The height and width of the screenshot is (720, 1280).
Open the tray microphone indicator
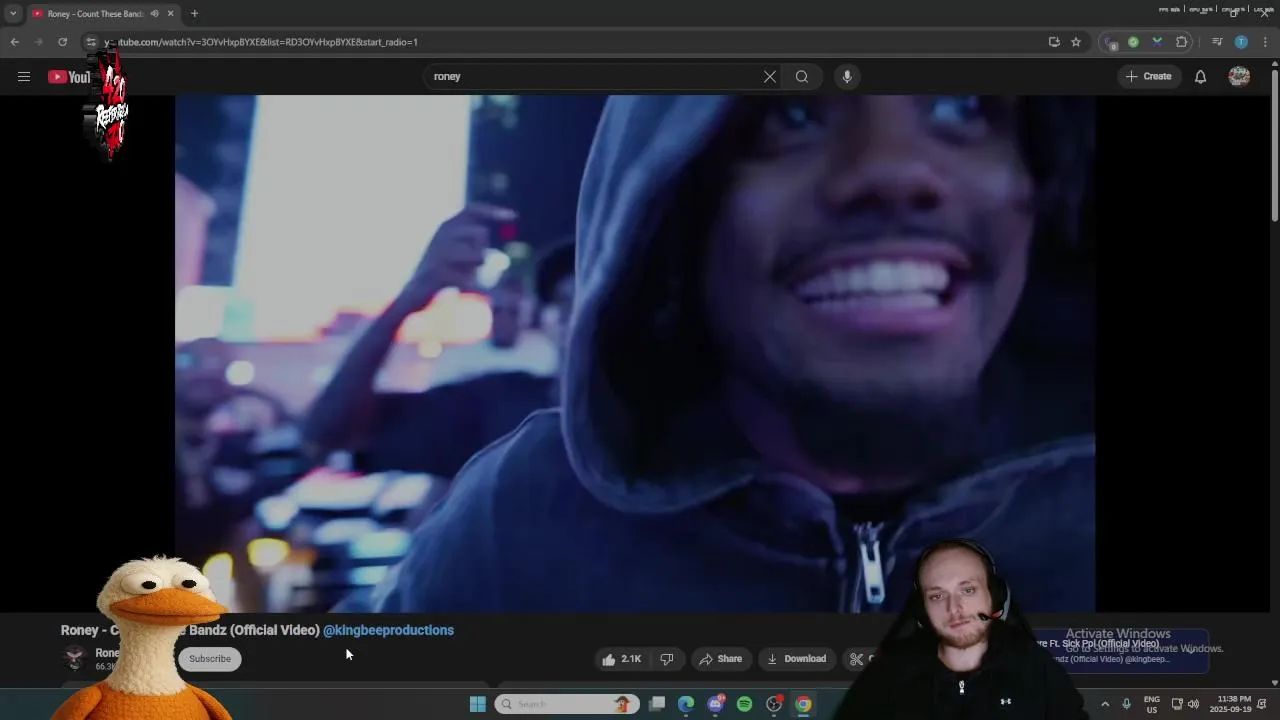[1127, 704]
